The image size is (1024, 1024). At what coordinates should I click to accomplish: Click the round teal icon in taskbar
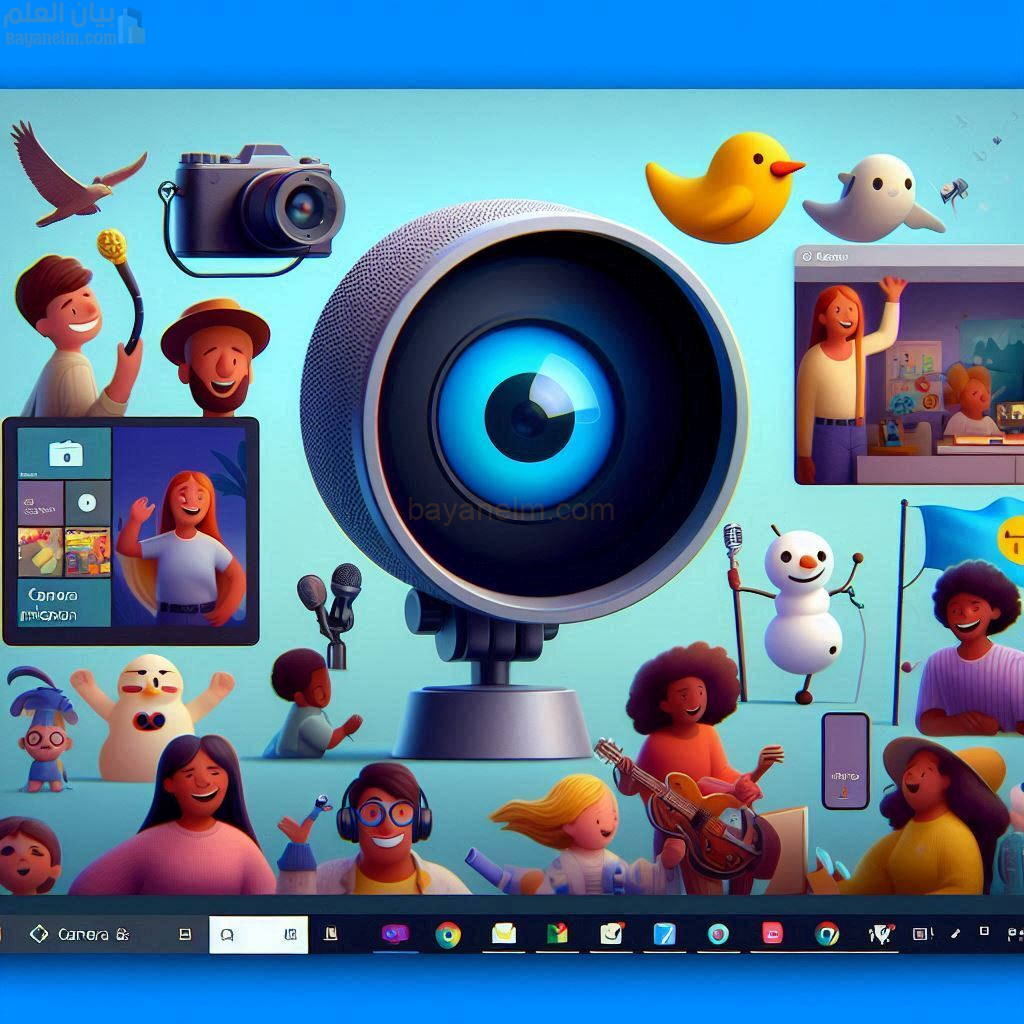pyautogui.click(x=718, y=934)
